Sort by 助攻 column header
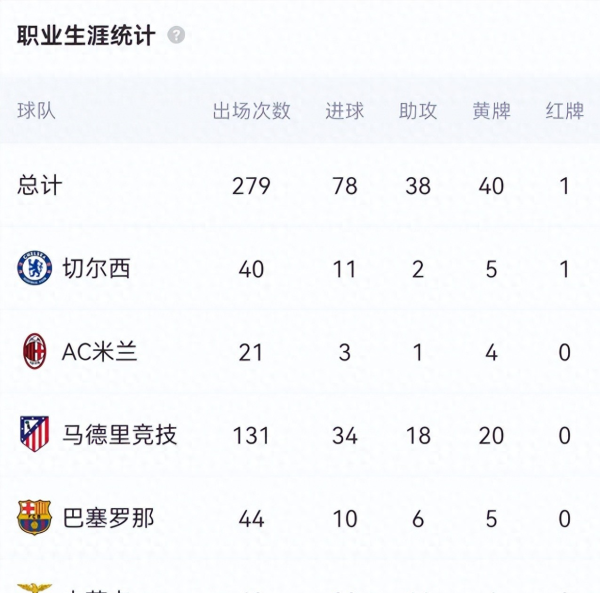Screen dimensions: 600x593 (418, 111)
